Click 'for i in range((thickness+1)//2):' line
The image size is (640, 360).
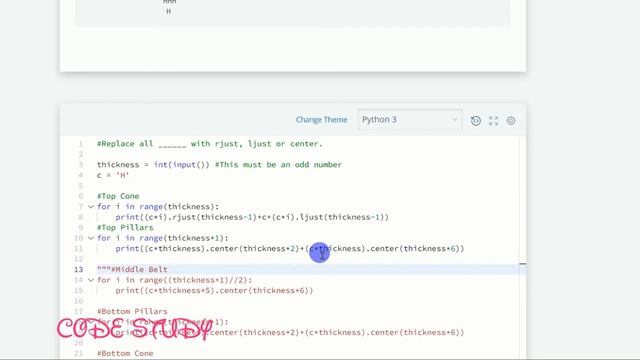click(175, 280)
